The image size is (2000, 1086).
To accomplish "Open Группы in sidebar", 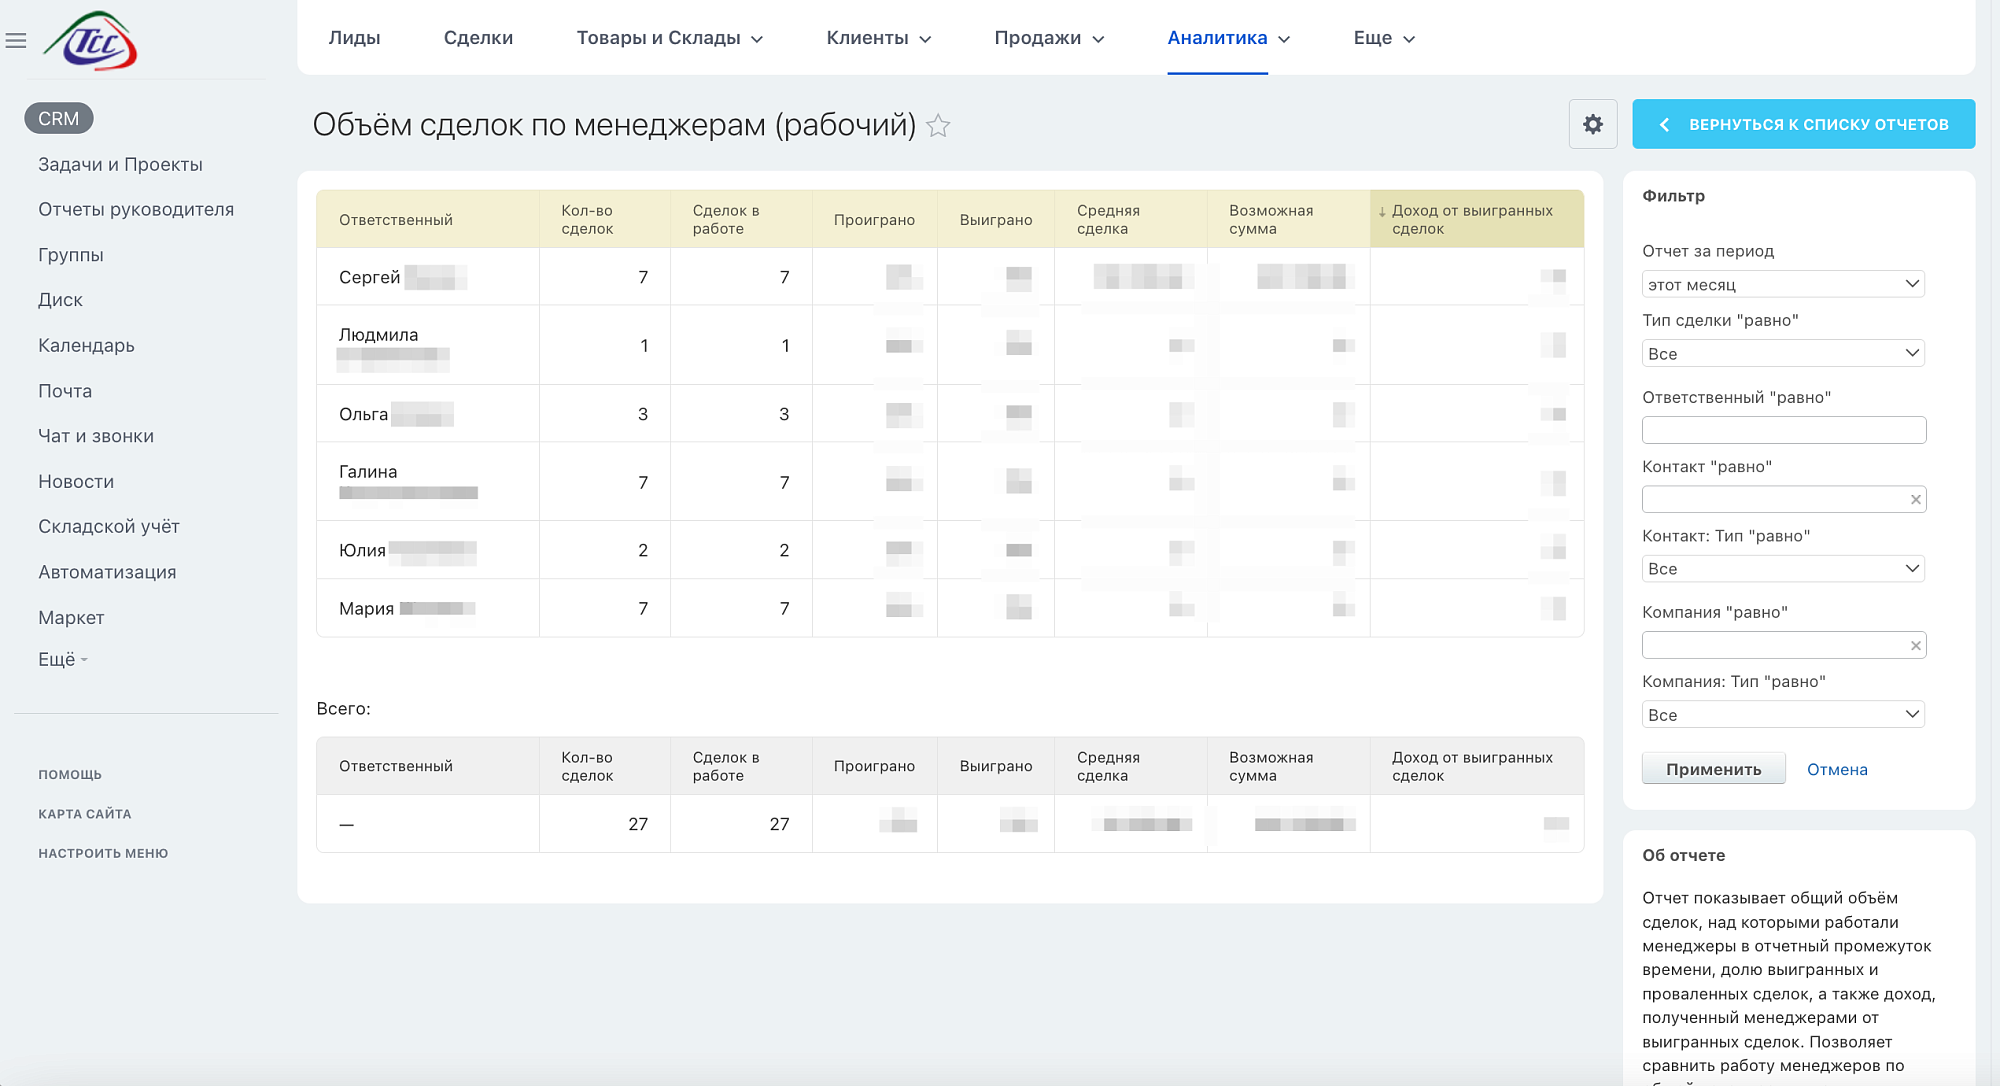I will click(71, 255).
